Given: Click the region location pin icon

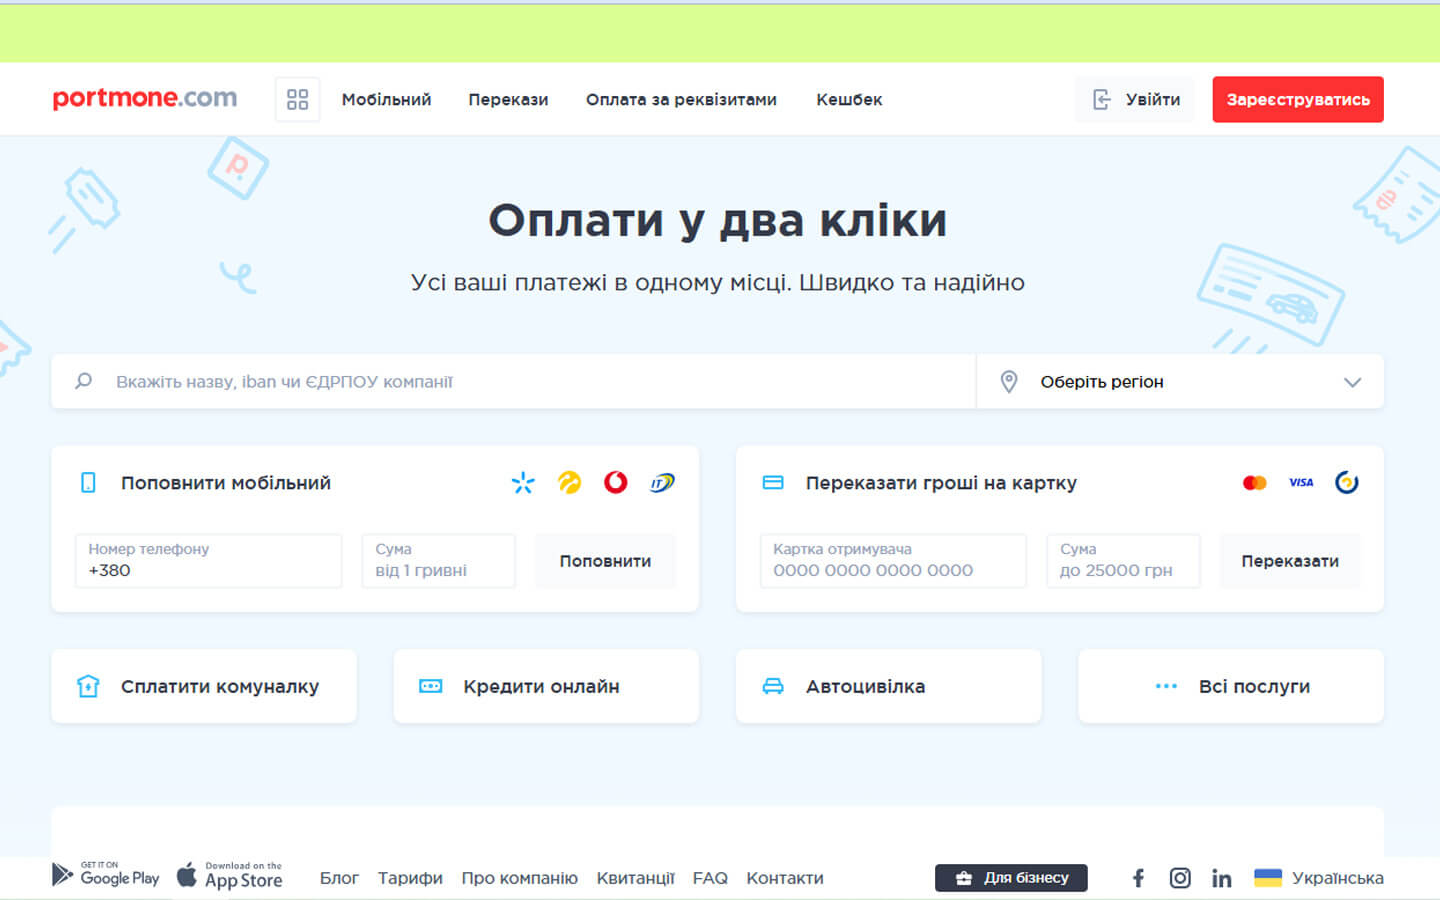Looking at the screenshot, I should coord(1009,381).
